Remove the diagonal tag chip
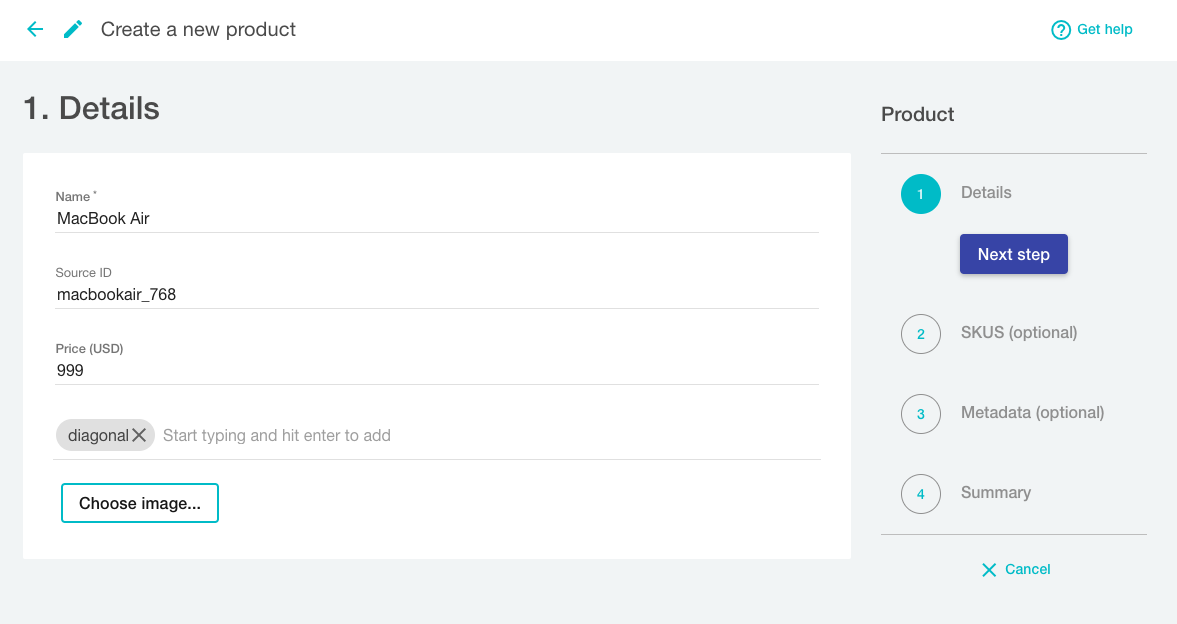Image resolution: width=1177 pixels, height=624 pixels. [139, 435]
